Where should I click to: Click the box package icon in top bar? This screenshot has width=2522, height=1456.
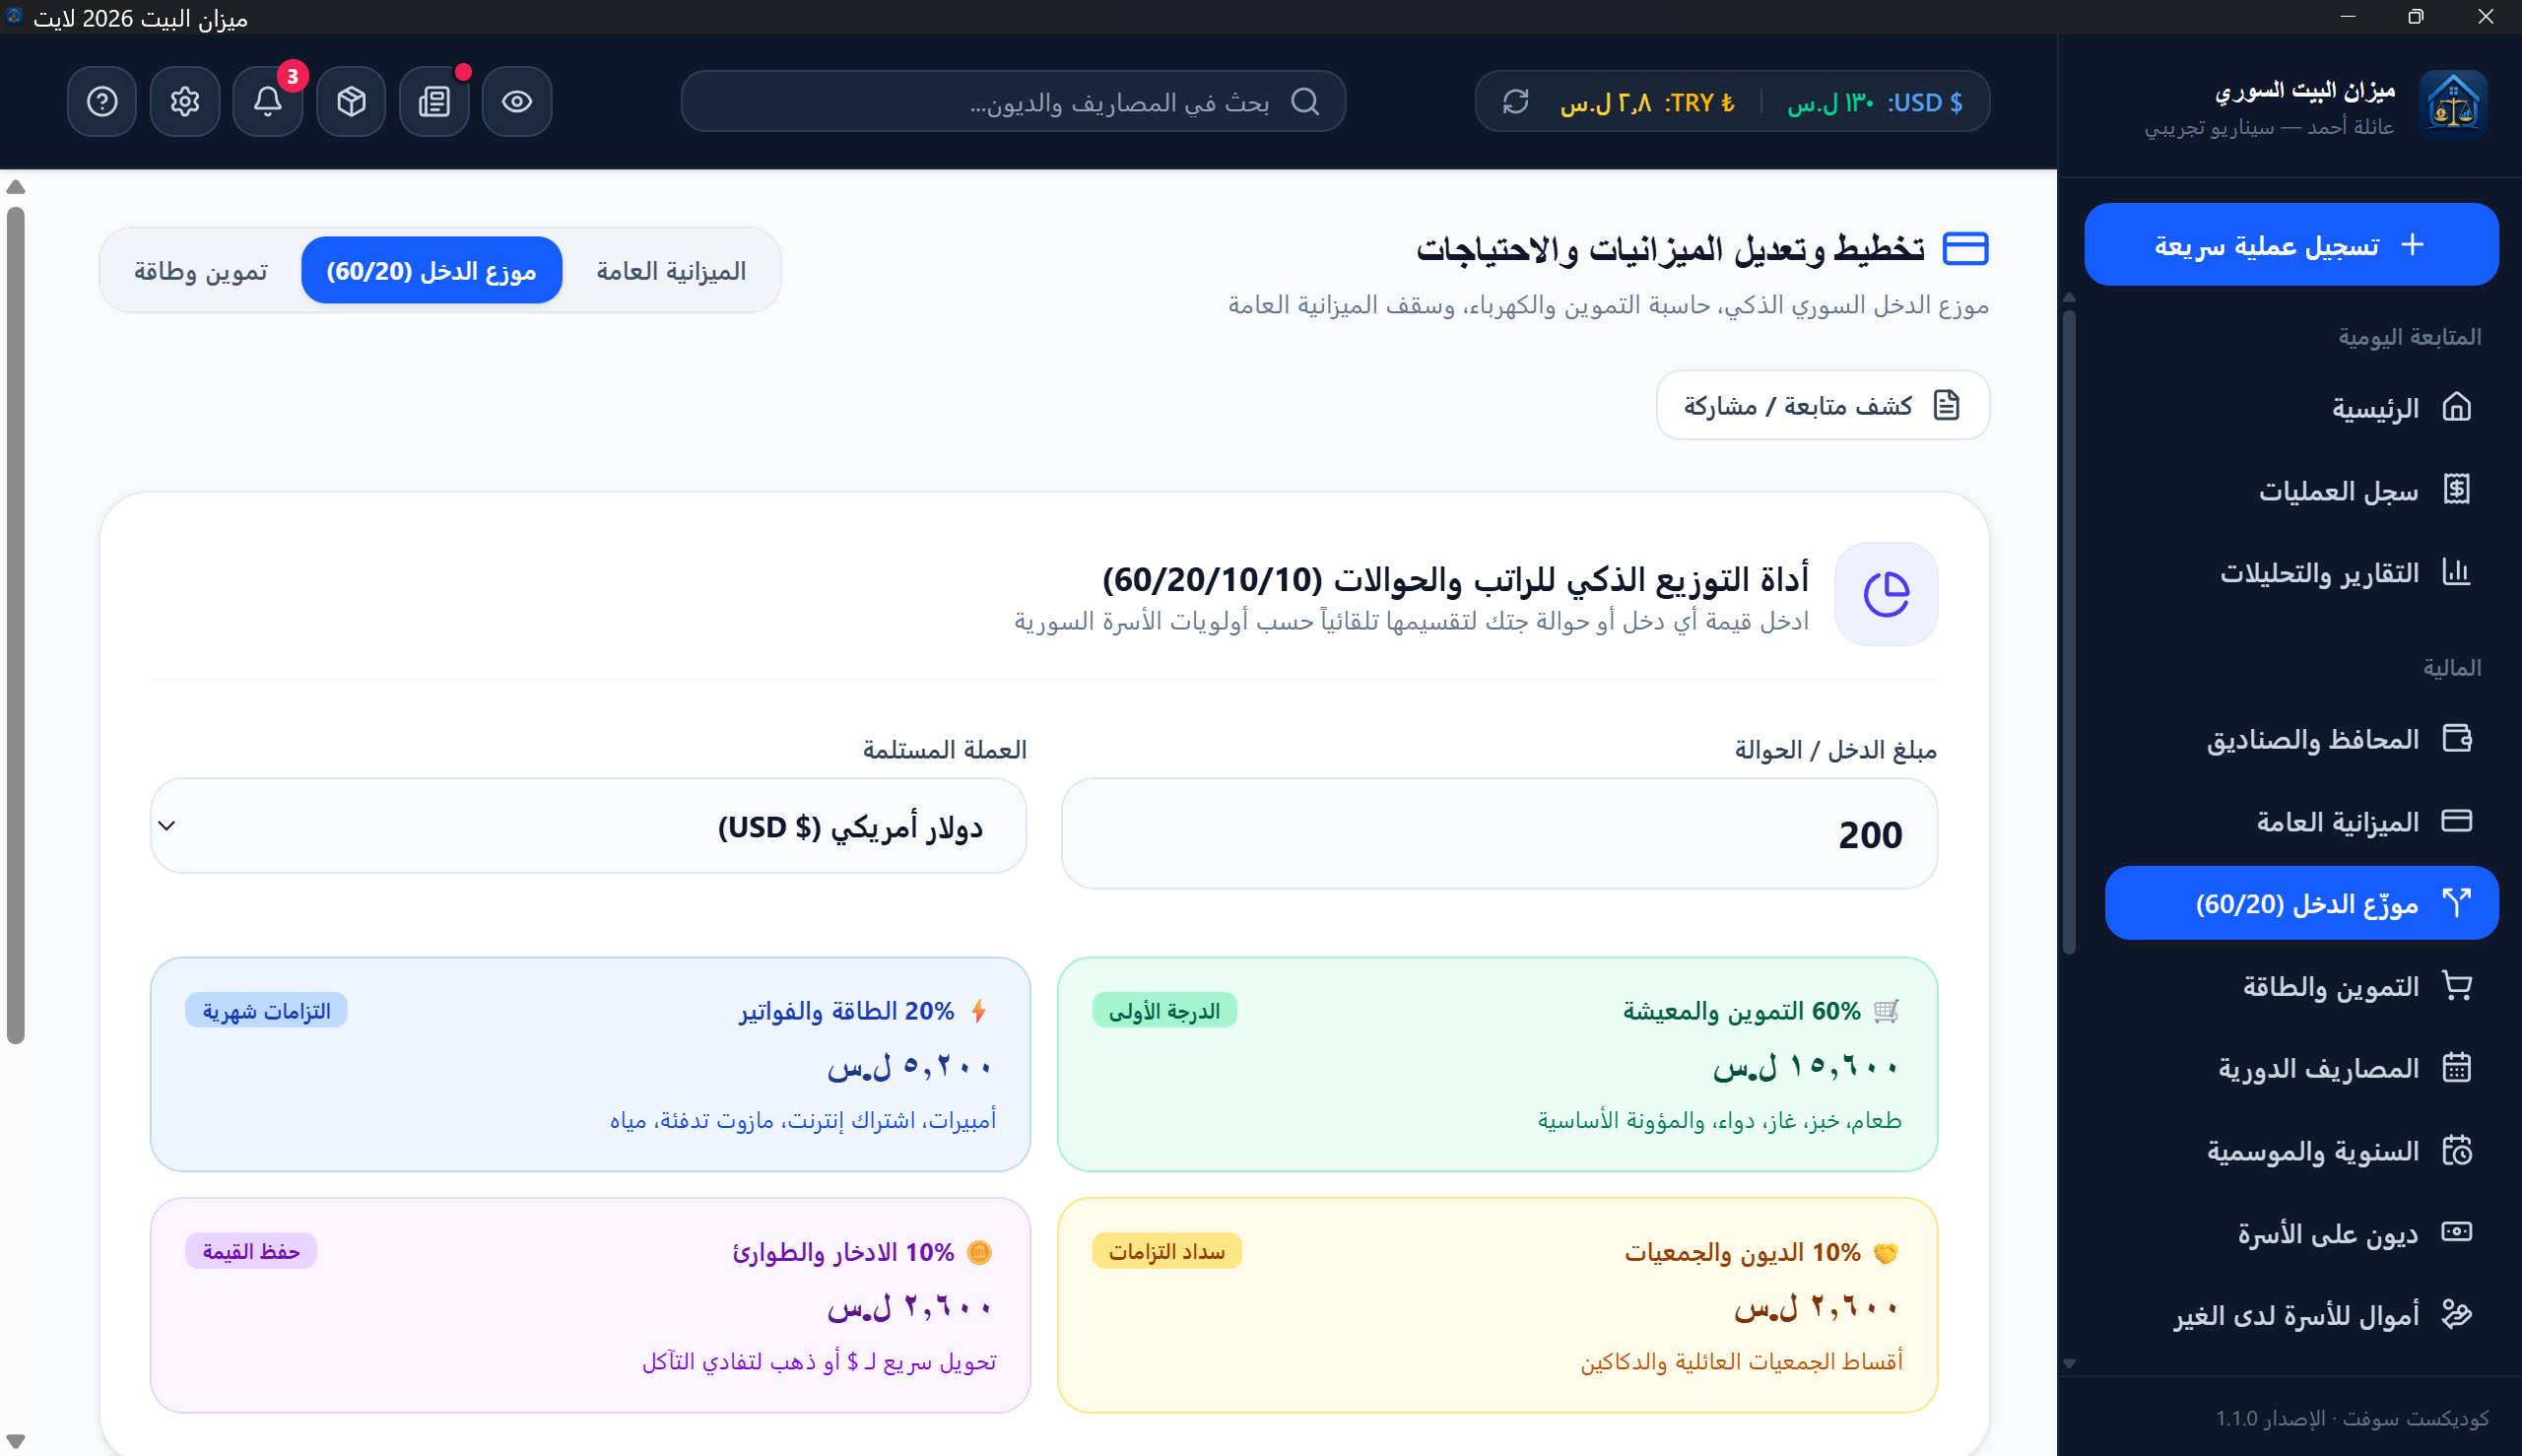click(351, 101)
